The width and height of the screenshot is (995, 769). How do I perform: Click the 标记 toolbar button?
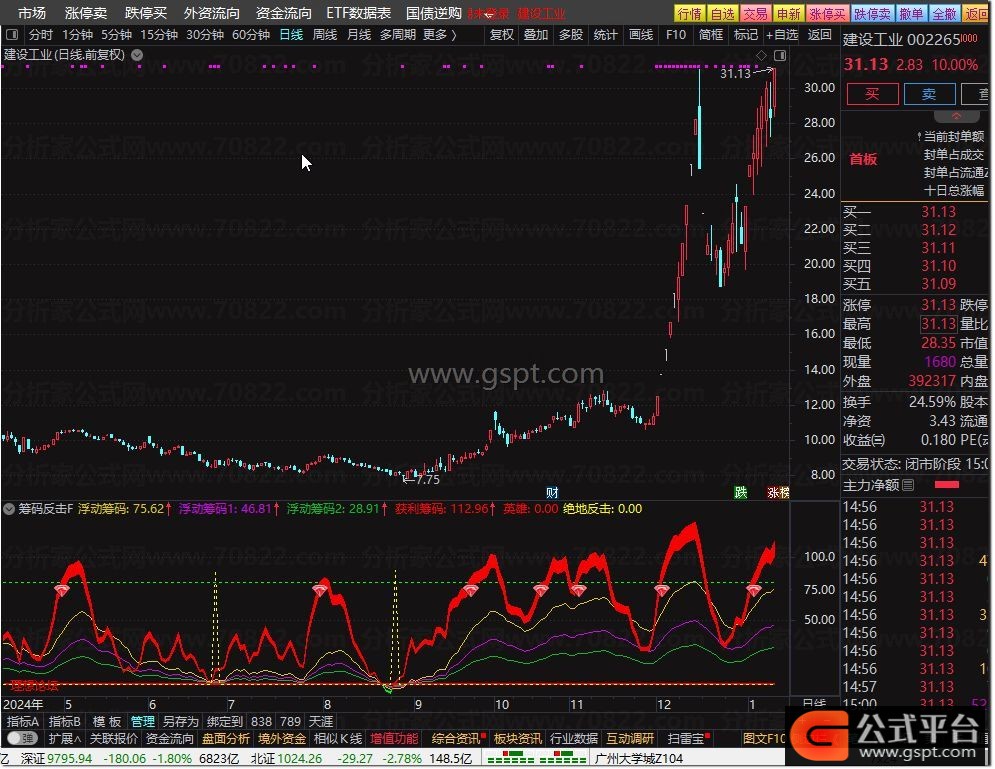746,35
